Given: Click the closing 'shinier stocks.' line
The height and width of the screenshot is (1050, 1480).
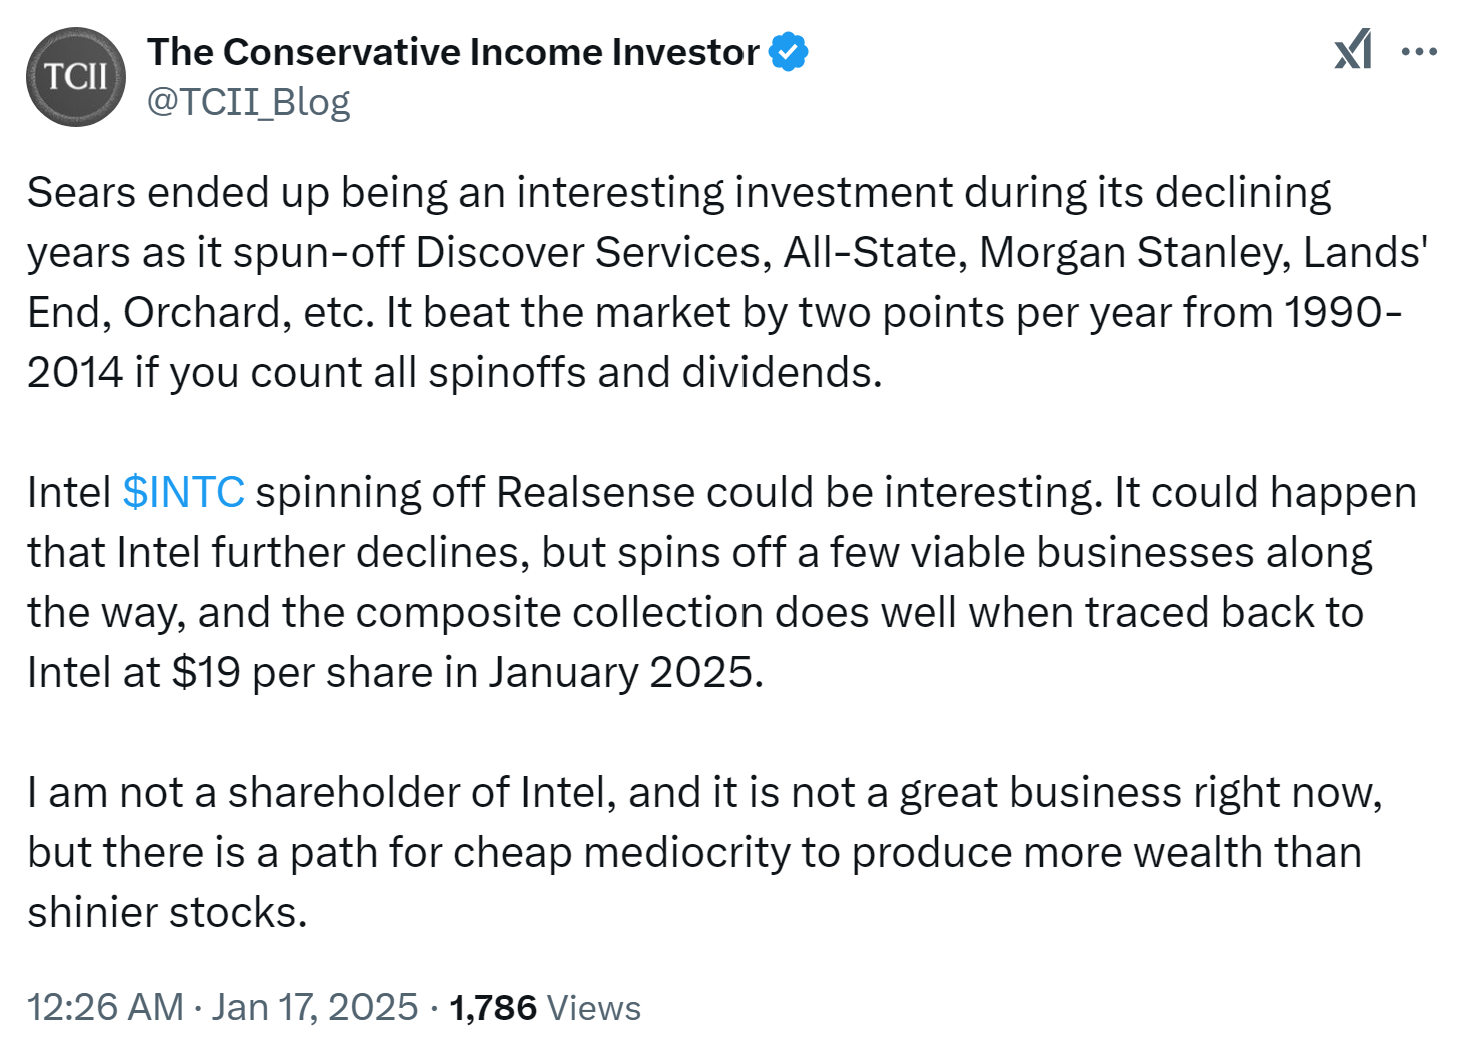Looking at the screenshot, I should [x=167, y=912].
